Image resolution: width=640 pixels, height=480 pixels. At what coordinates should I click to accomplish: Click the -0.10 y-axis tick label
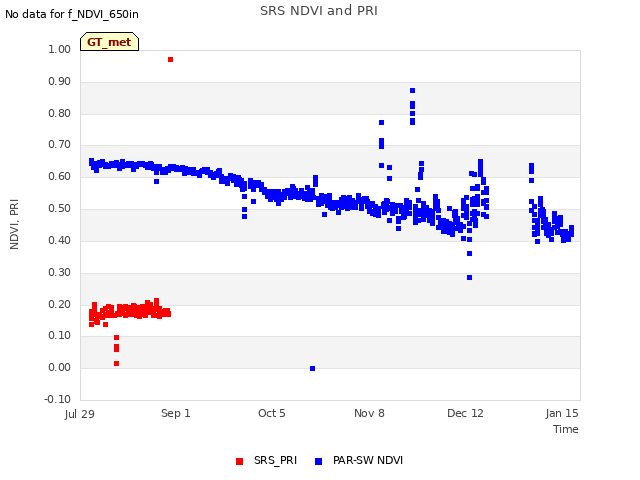click(x=58, y=399)
